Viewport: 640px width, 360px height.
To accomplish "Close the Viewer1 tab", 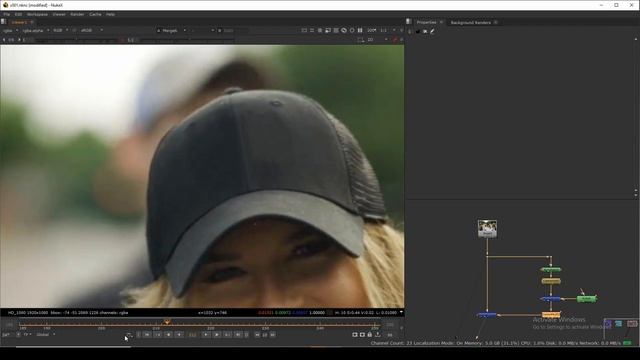I will (x=32, y=22).
